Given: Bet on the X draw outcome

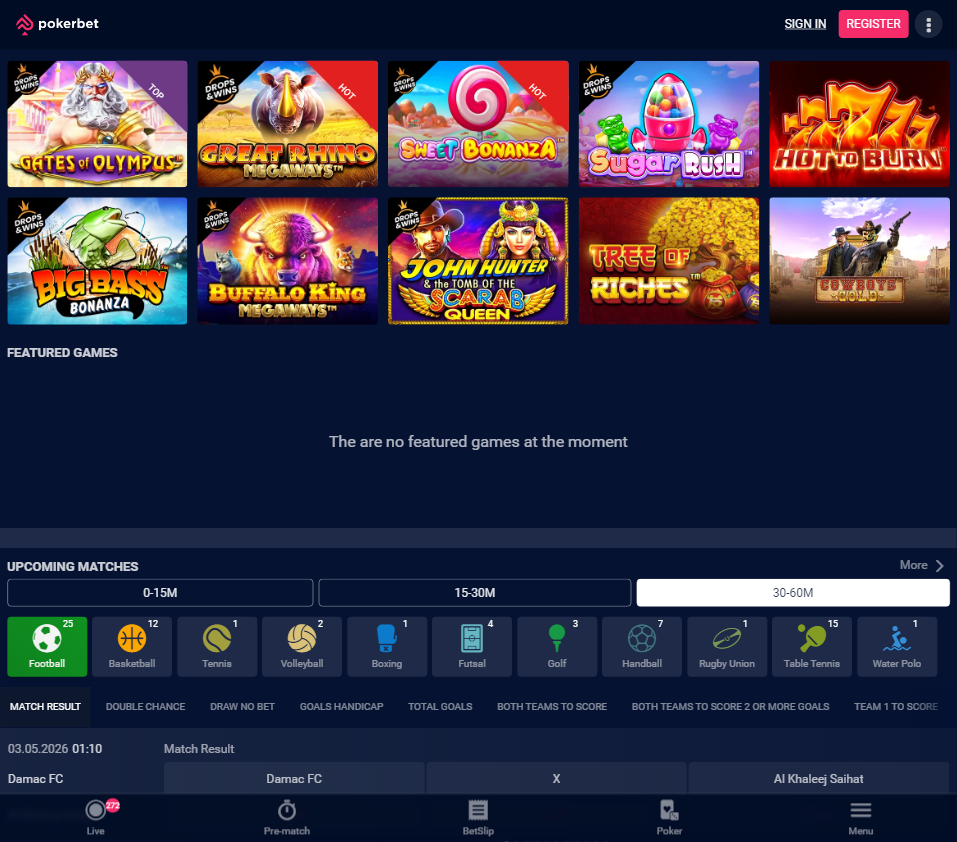Looking at the screenshot, I should [x=556, y=779].
